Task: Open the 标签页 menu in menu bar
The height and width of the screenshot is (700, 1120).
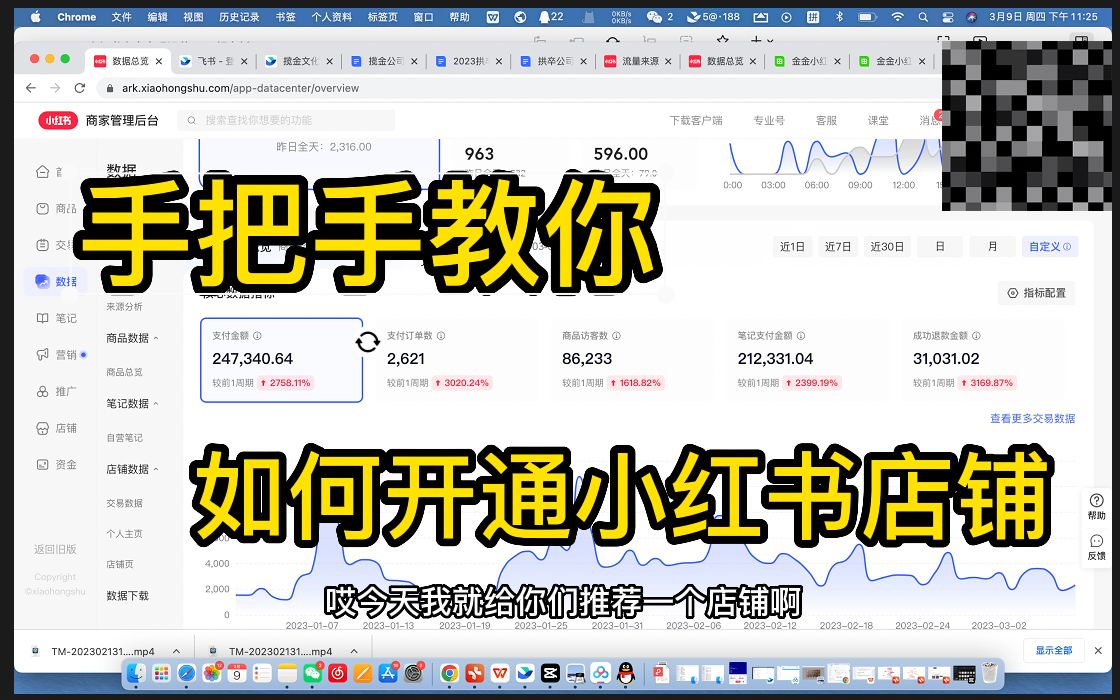Action: [383, 16]
